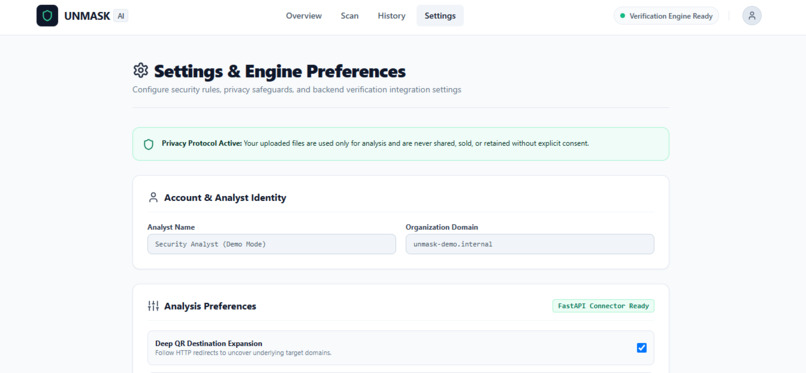The height and width of the screenshot is (373, 806).
Task: Click the Analysis Preferences heading
Action: (x=210, y=306)
